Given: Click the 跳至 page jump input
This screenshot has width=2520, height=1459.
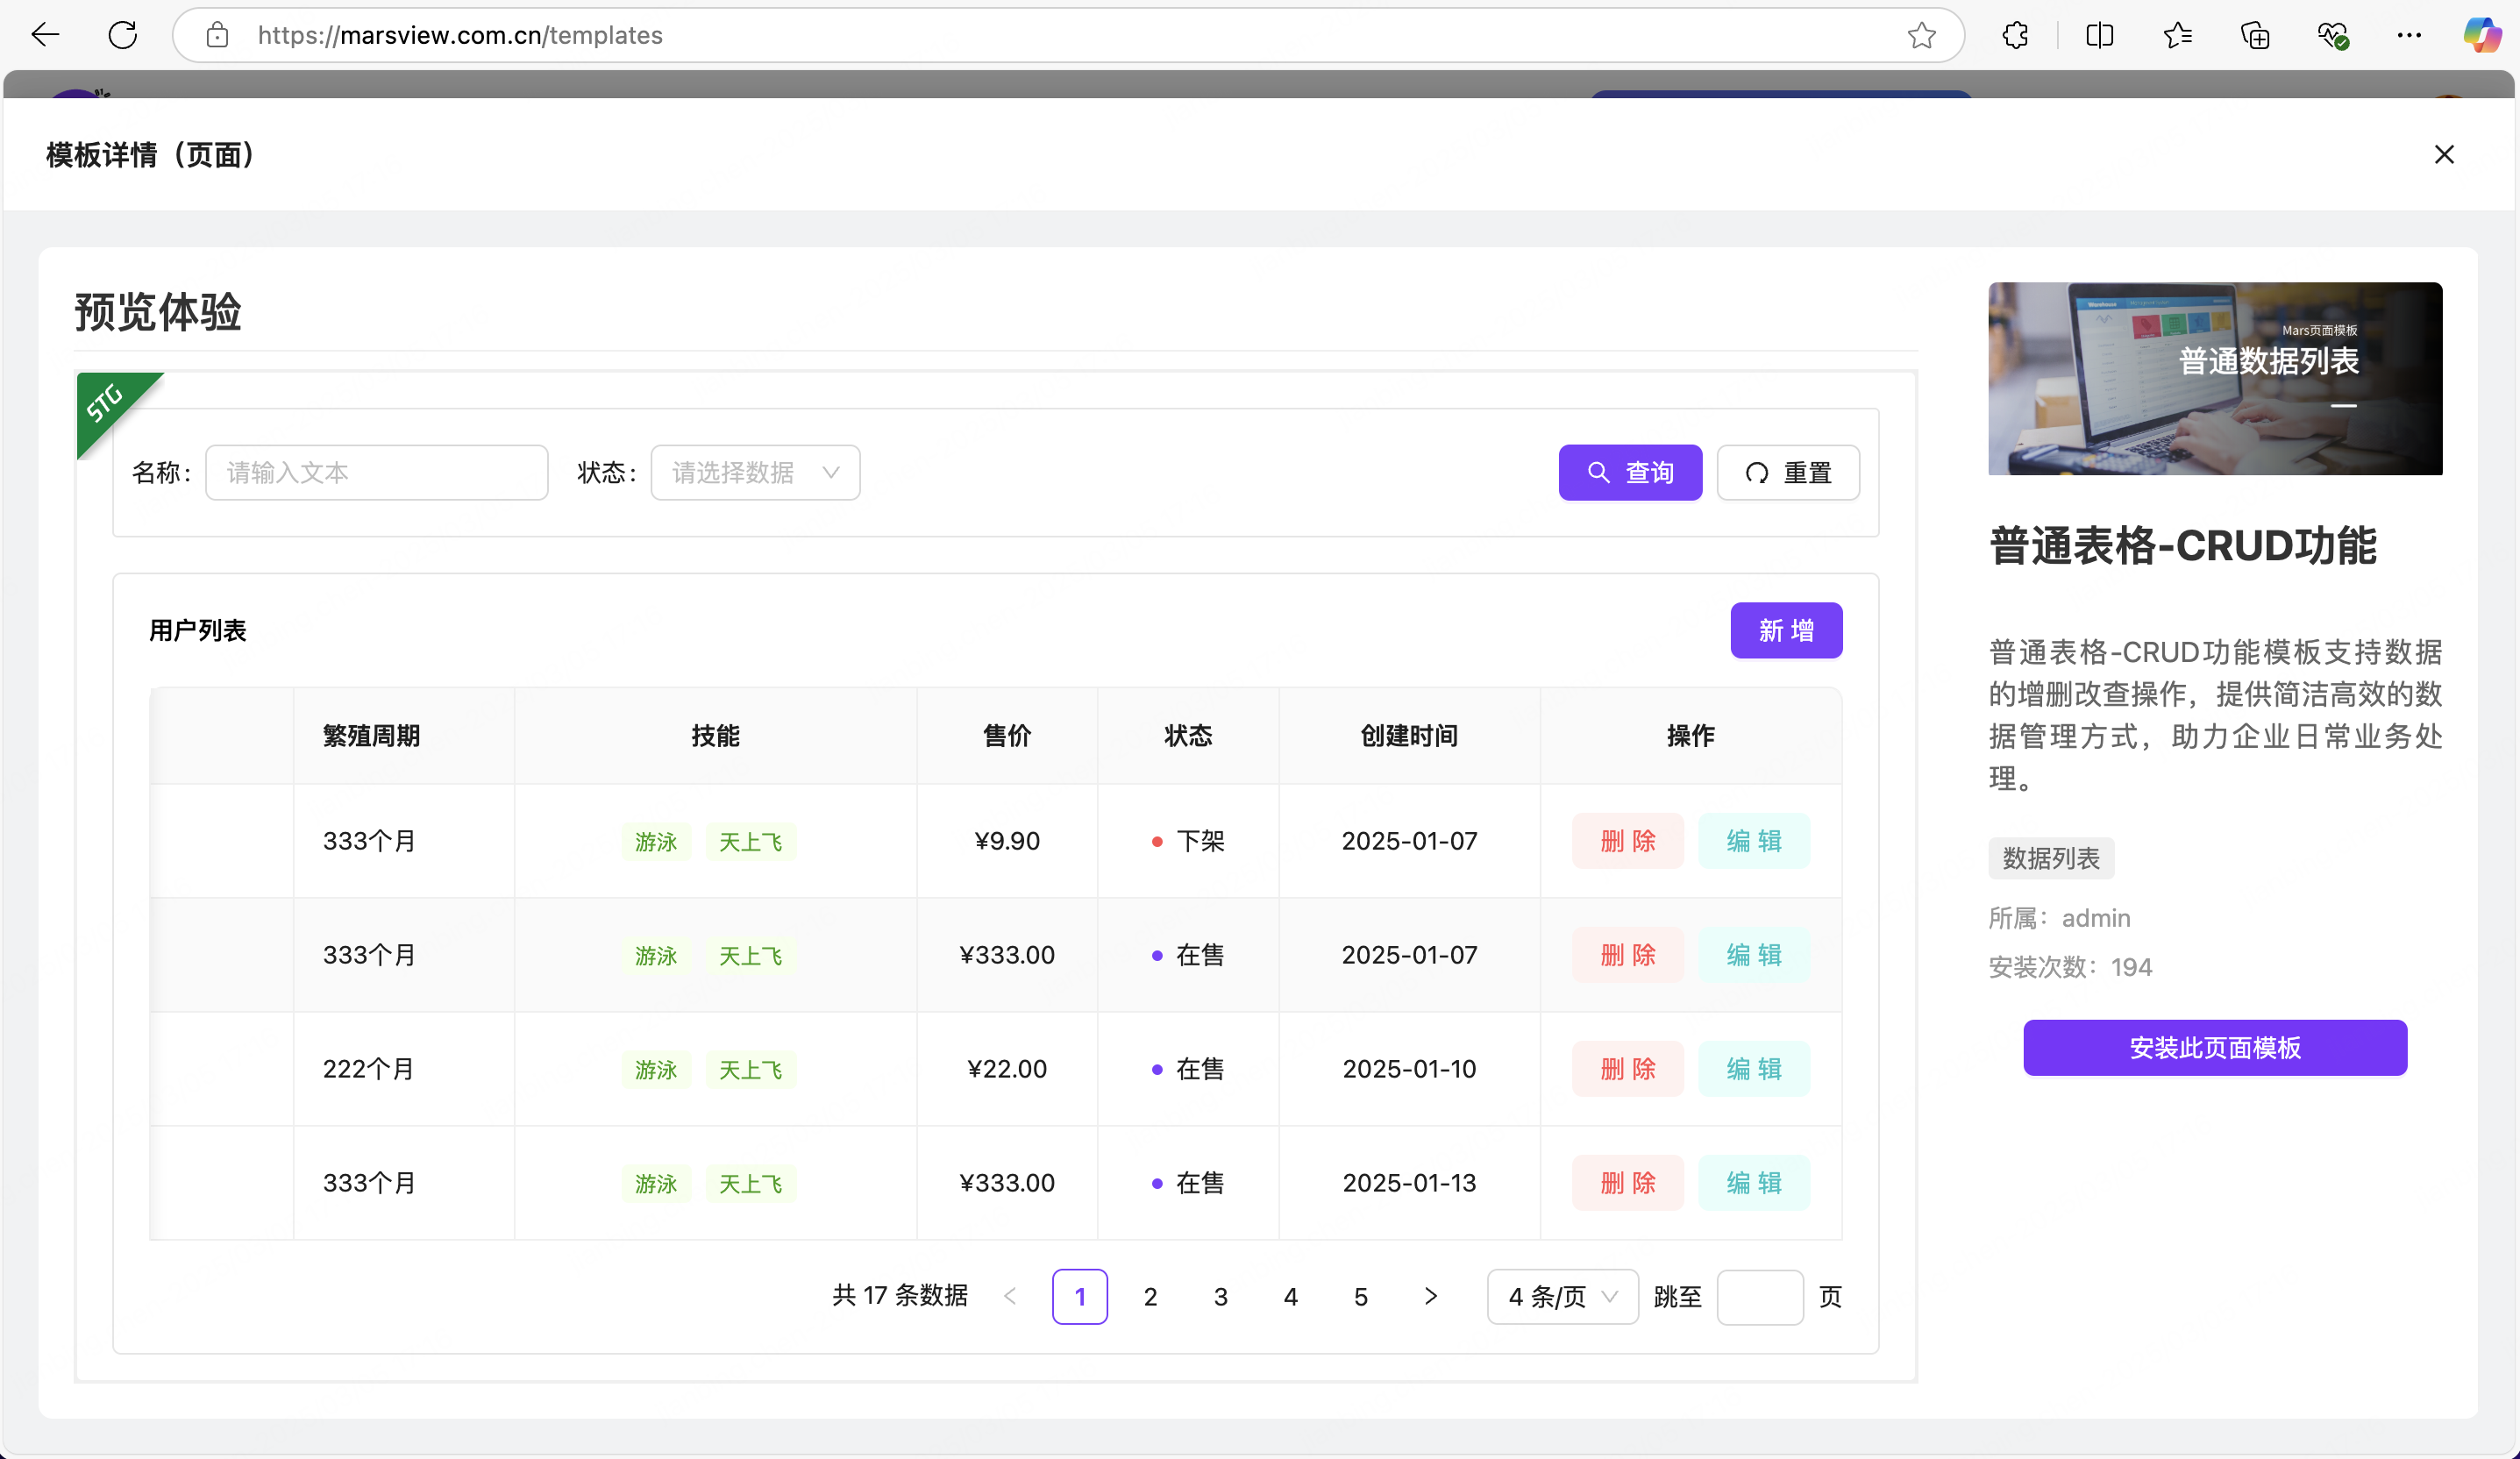Looking at the screenshot, I should [1760, 1296].
